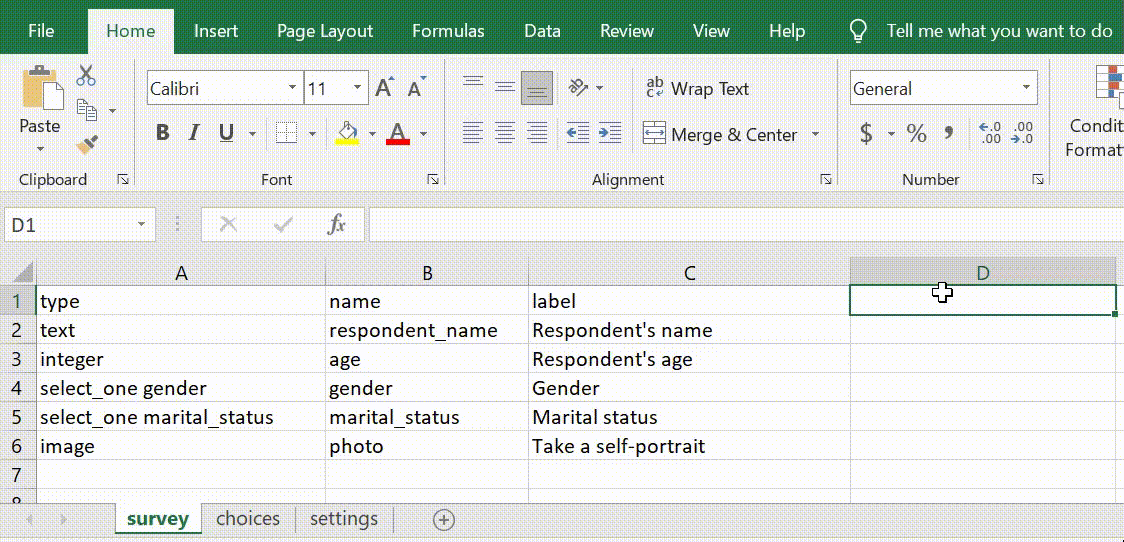
Task: Increase font size with large A
Action: coord(385,88)
